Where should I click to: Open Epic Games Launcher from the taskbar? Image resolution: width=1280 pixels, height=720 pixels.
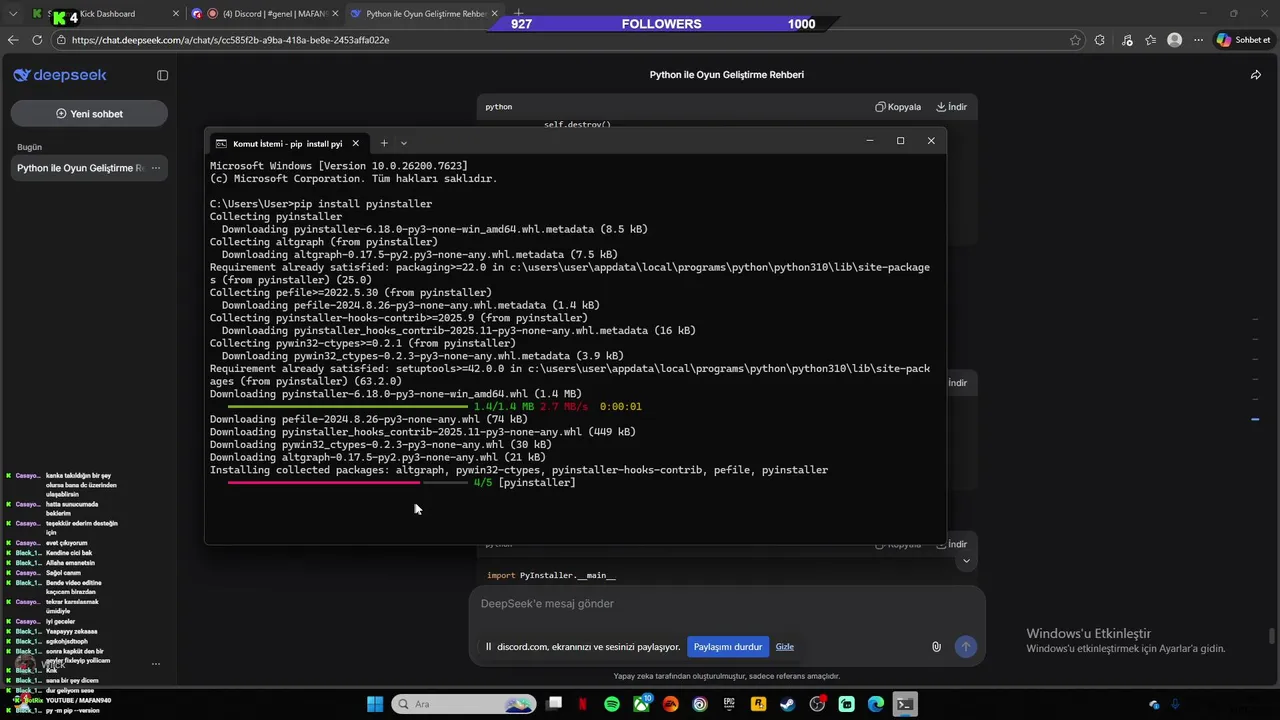tap(729, 704)
